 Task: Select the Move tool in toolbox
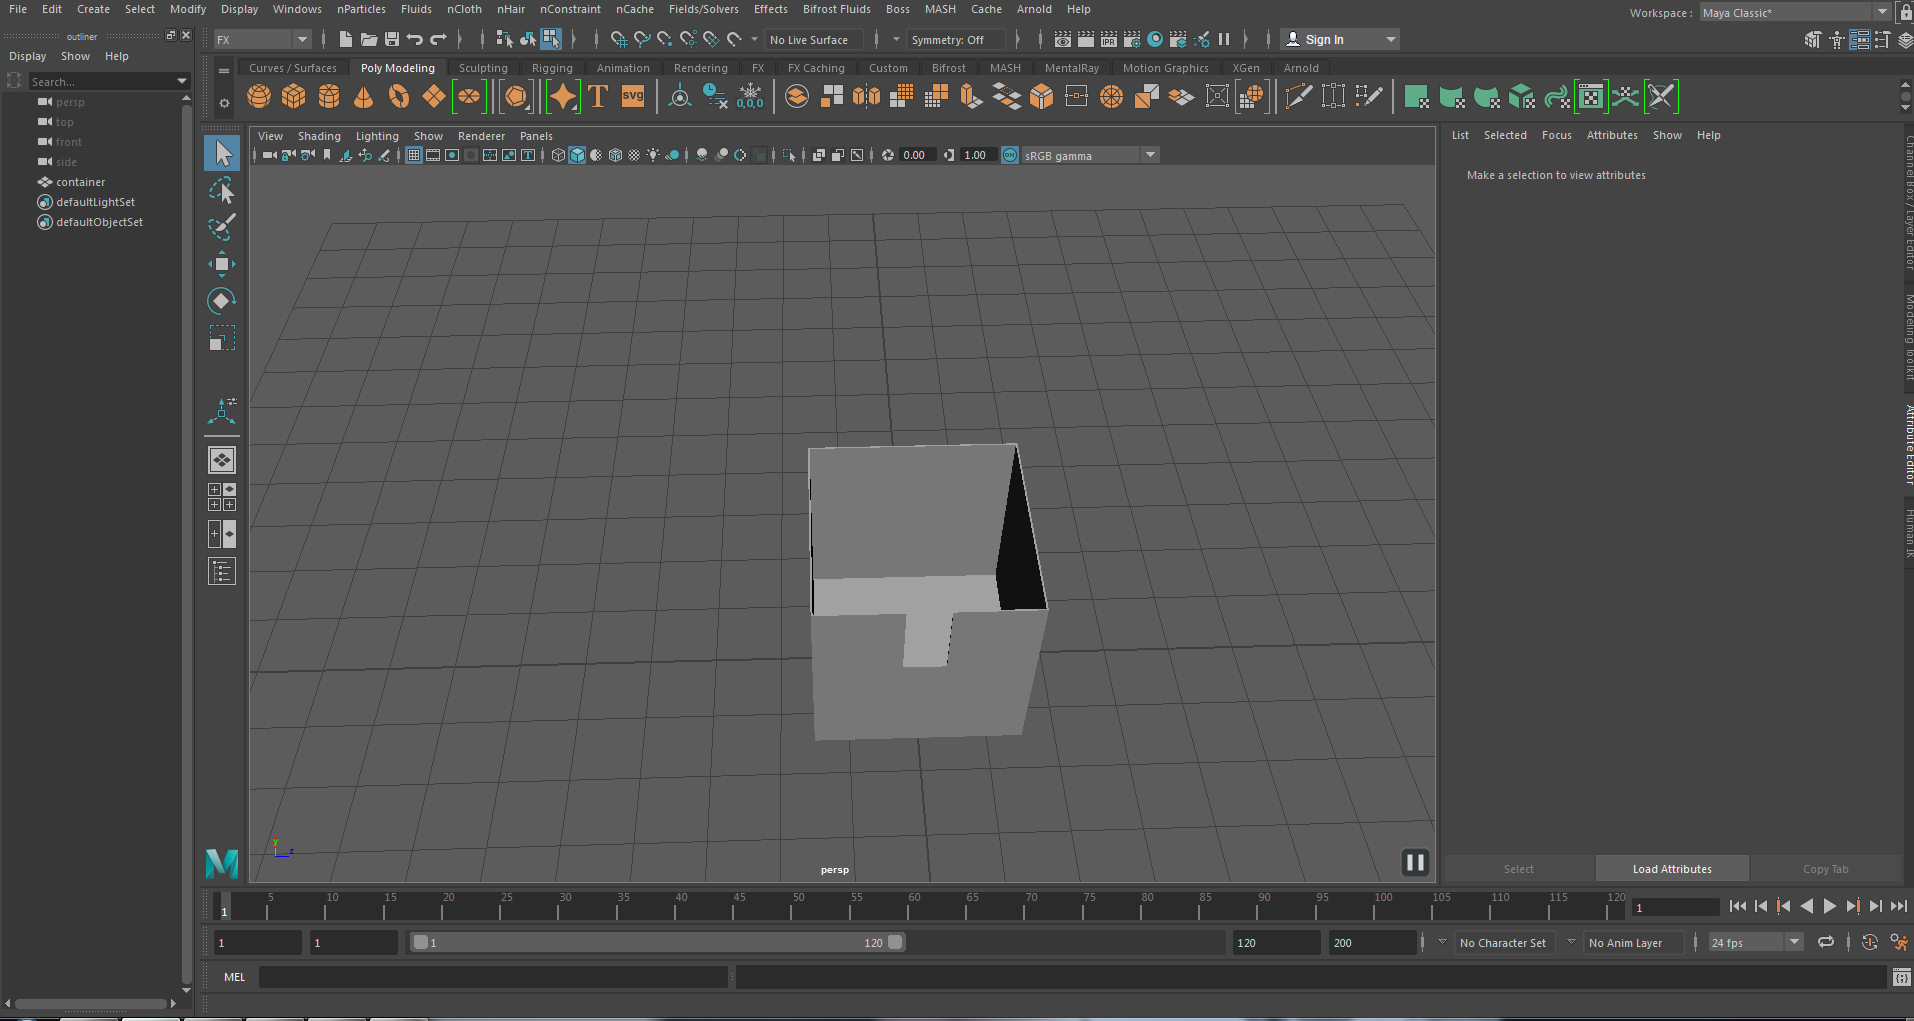[x=221, y=264]
